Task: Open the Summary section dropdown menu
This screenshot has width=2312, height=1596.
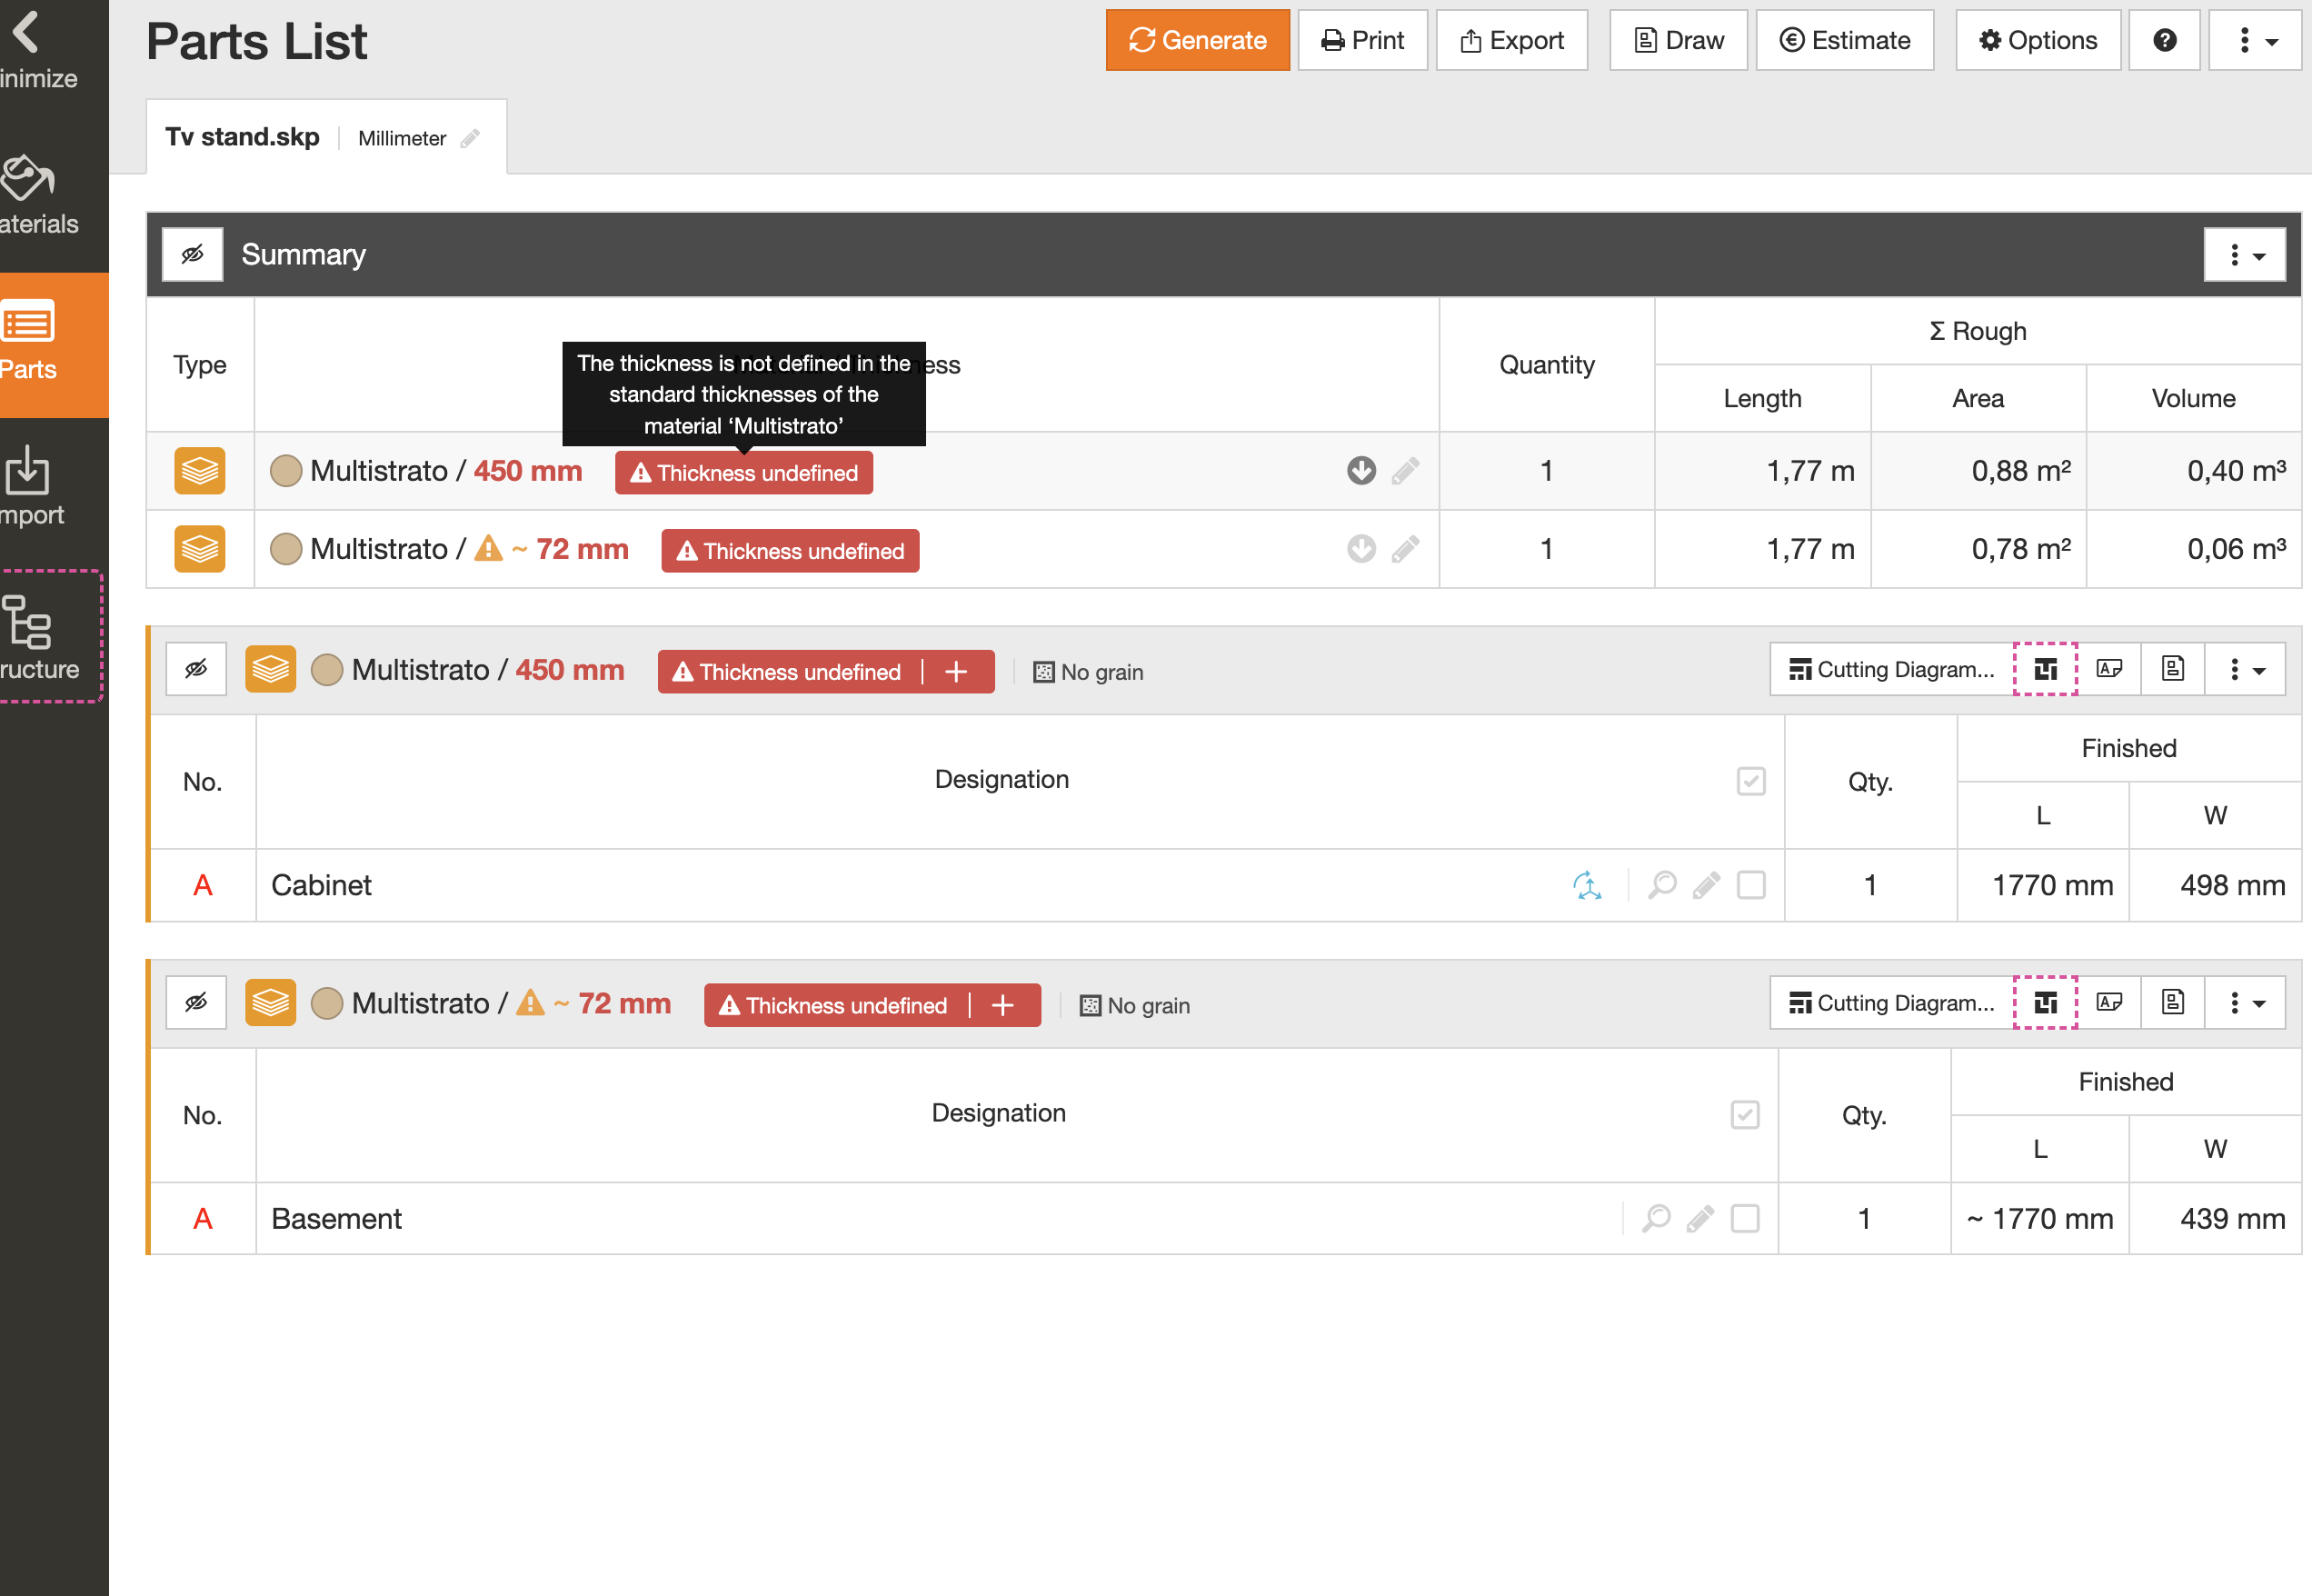Action: point(2244,255)
